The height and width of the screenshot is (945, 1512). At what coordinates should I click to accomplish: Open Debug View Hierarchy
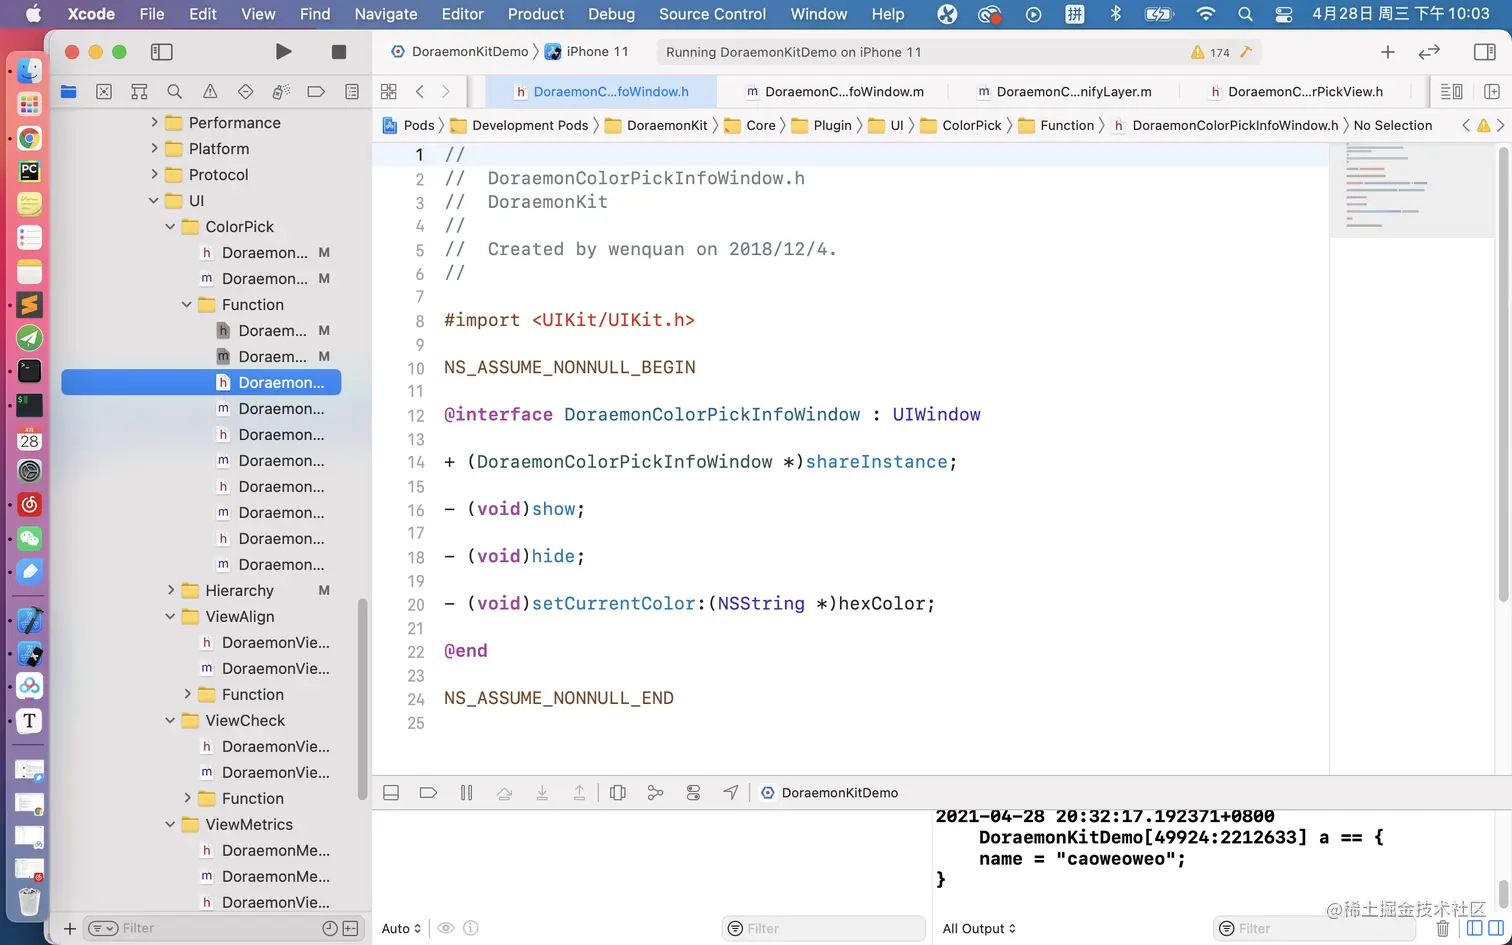[618, 793]
